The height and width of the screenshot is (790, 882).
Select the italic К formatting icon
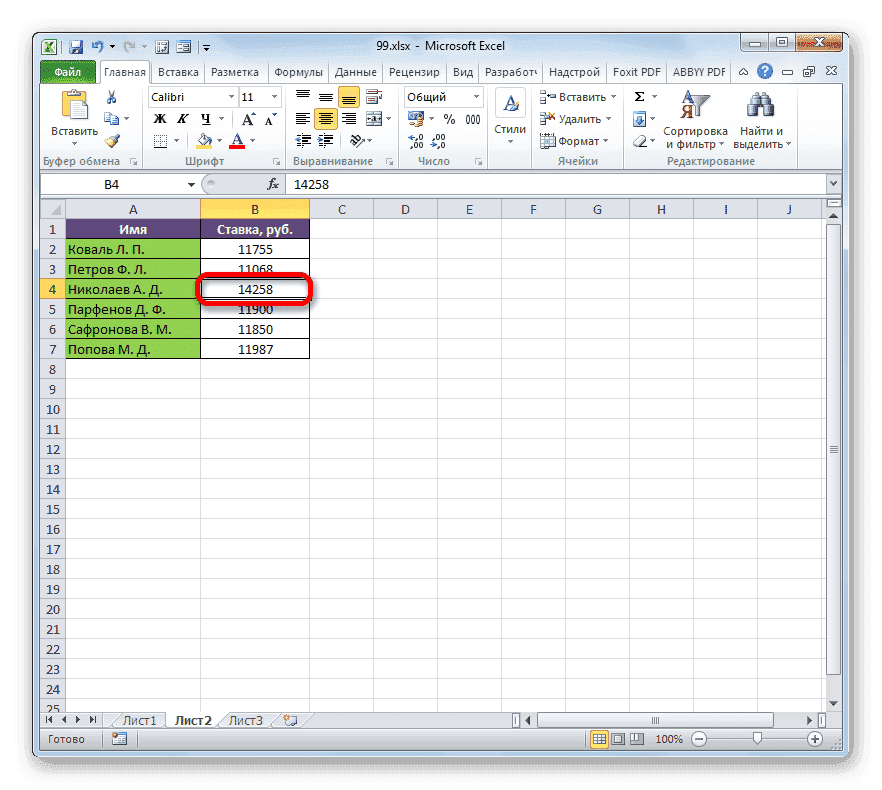point(183,118)
